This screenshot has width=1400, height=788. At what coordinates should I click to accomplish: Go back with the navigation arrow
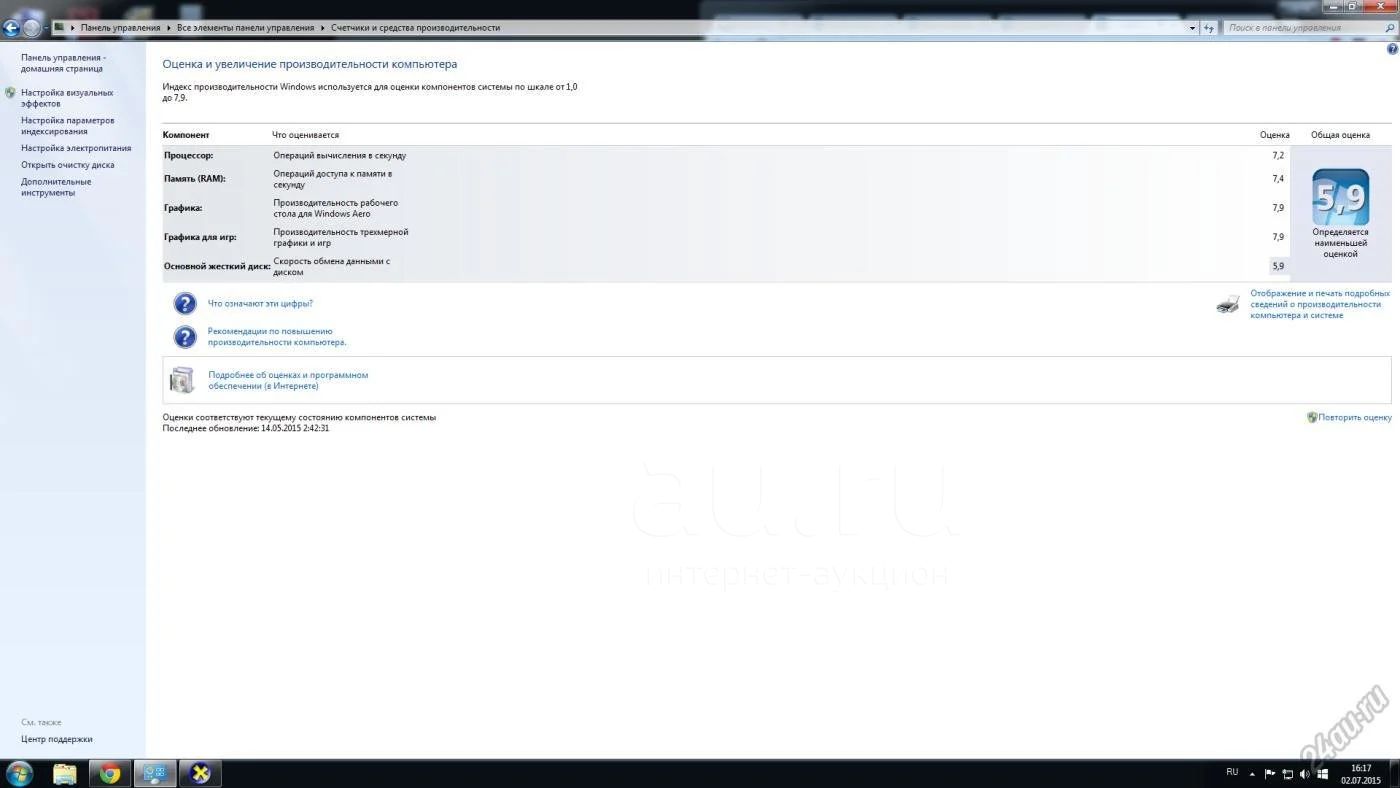pyautogui.click(x=12, y=28)
